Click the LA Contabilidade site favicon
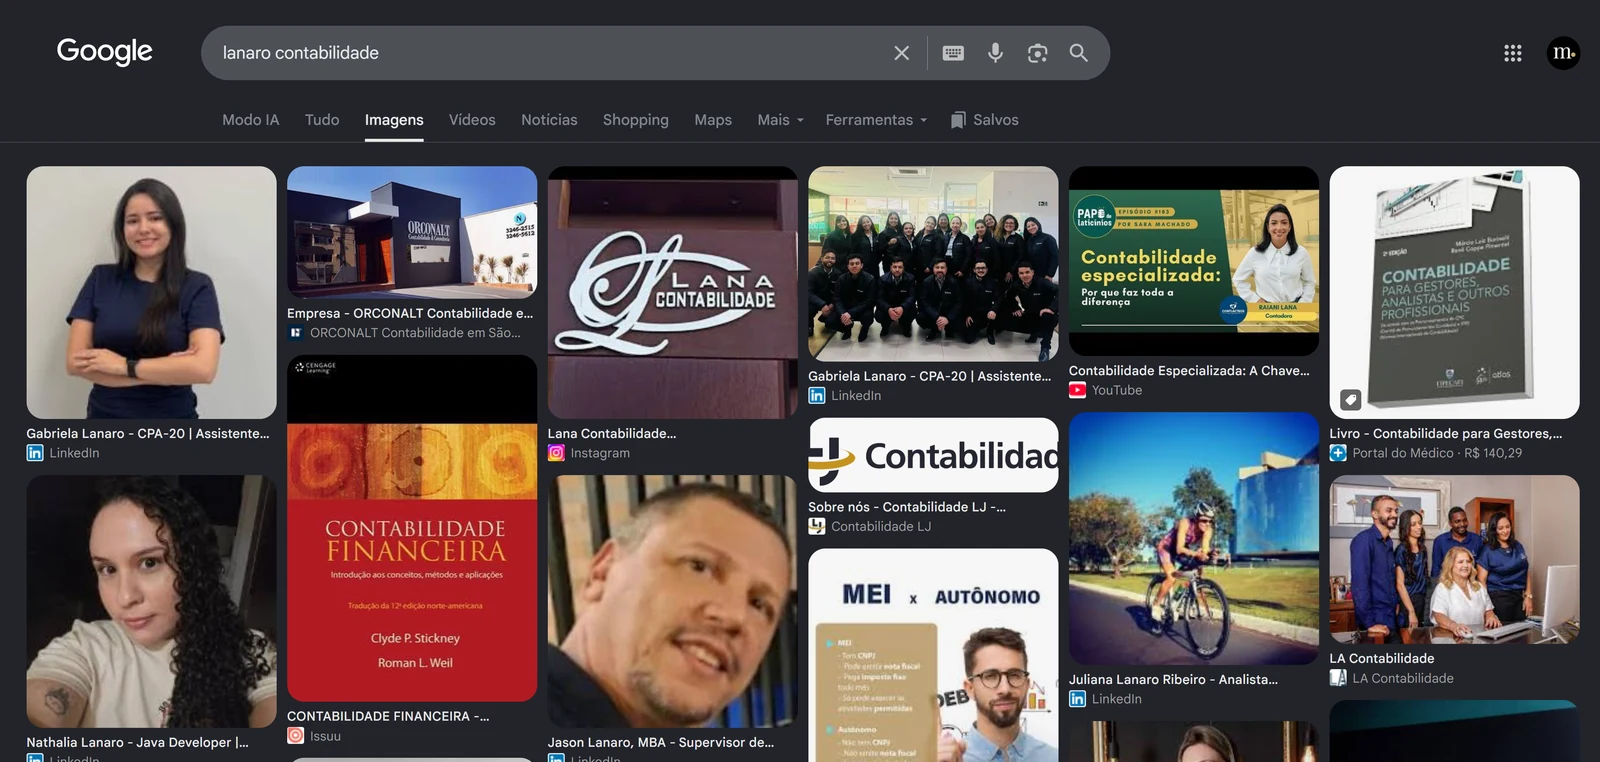The image size is (1600, 762). (x=1338, y=678)
